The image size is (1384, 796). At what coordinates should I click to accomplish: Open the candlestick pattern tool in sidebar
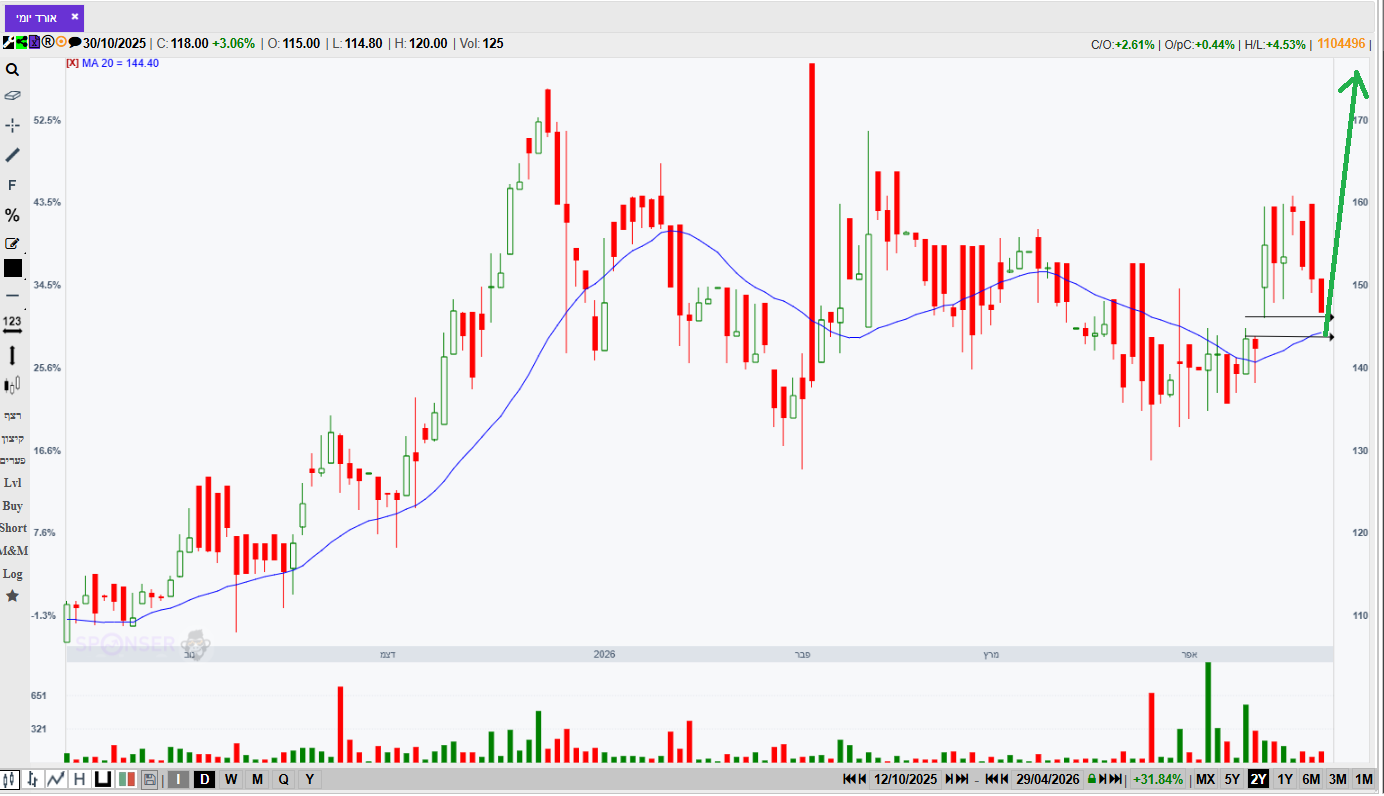point(13,385)
